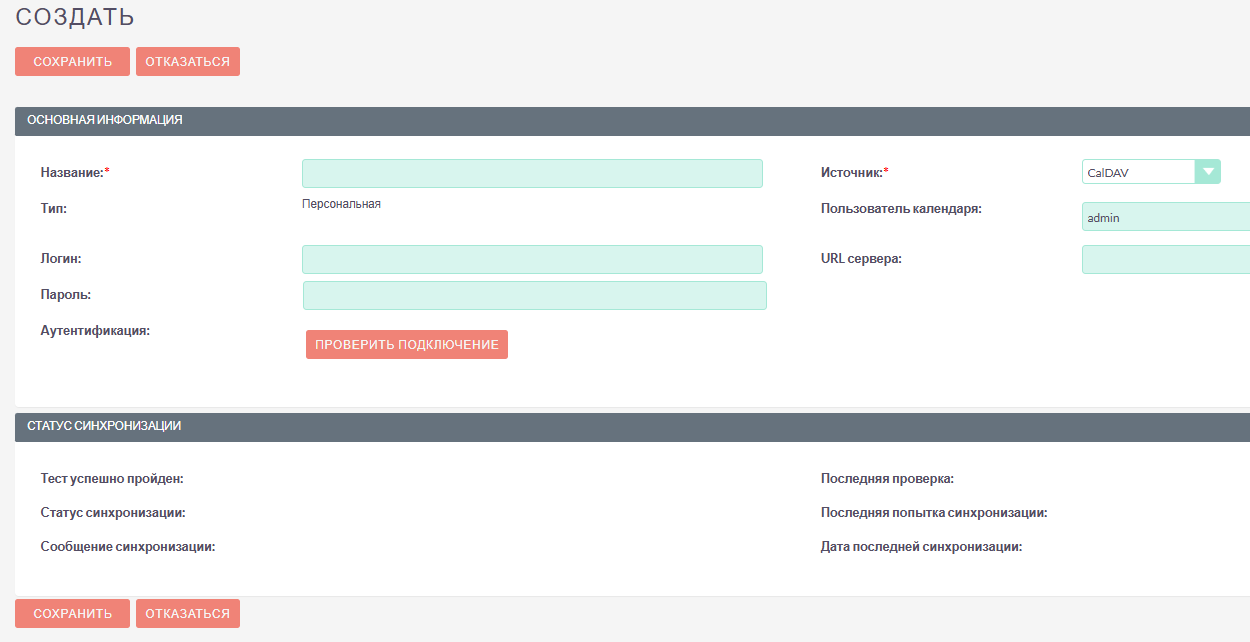Select the Пароль input field
Image resolution: width=1250 pixels, height=642 pixels.
(534, 295)
